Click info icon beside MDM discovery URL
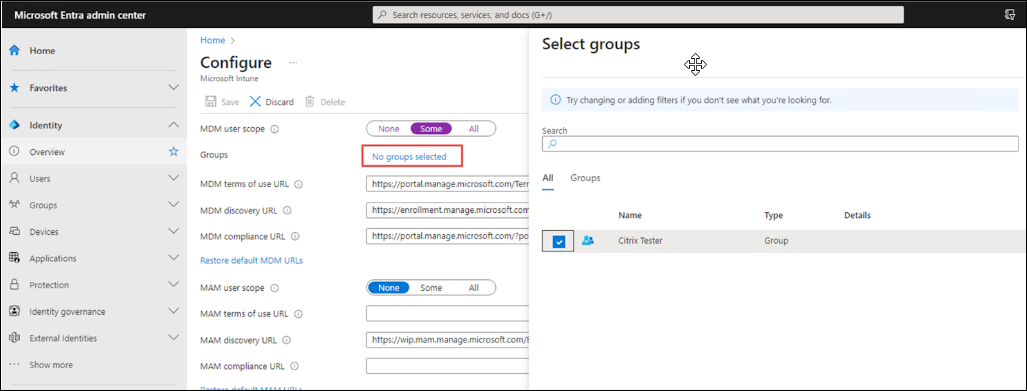1027x391 pixels. [x=287, y=211]
